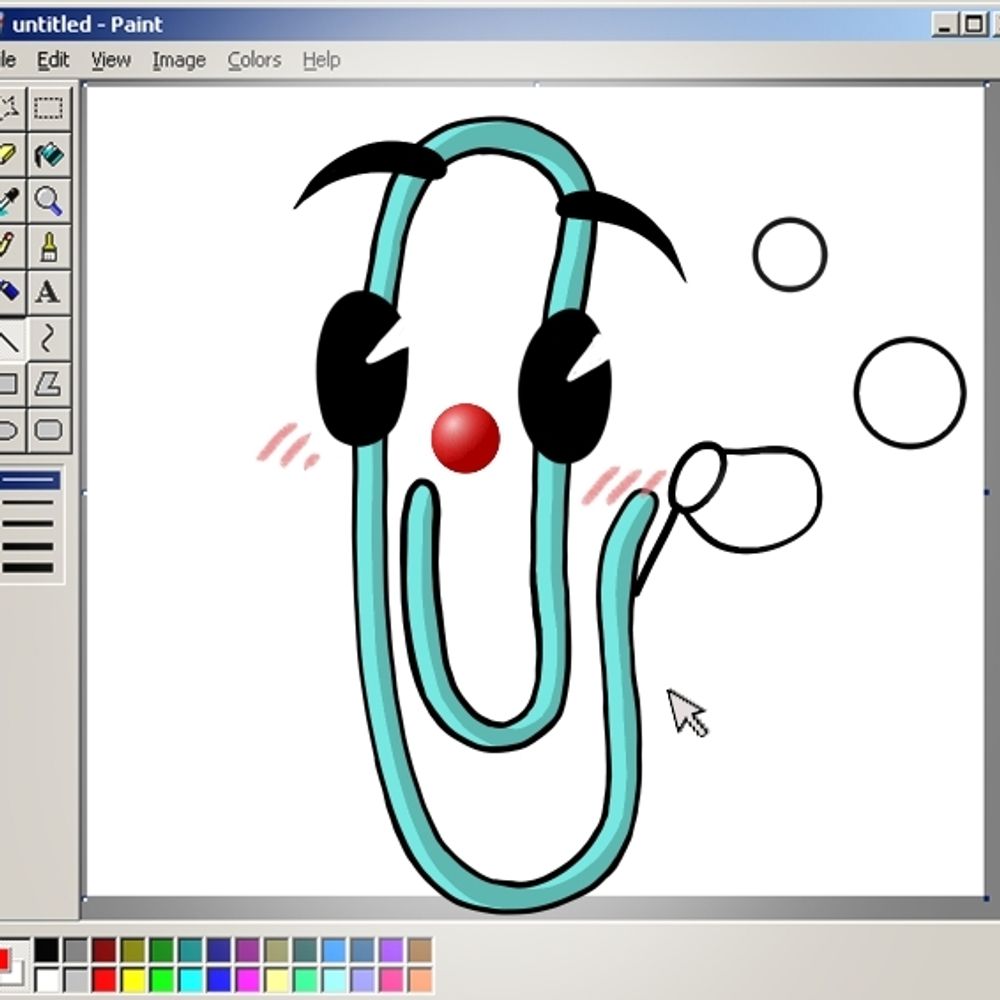Viewport: 1000px width, 1000px height.
Task: Click the foreground/background color indicator box
Action: click(x=13, y=965)
